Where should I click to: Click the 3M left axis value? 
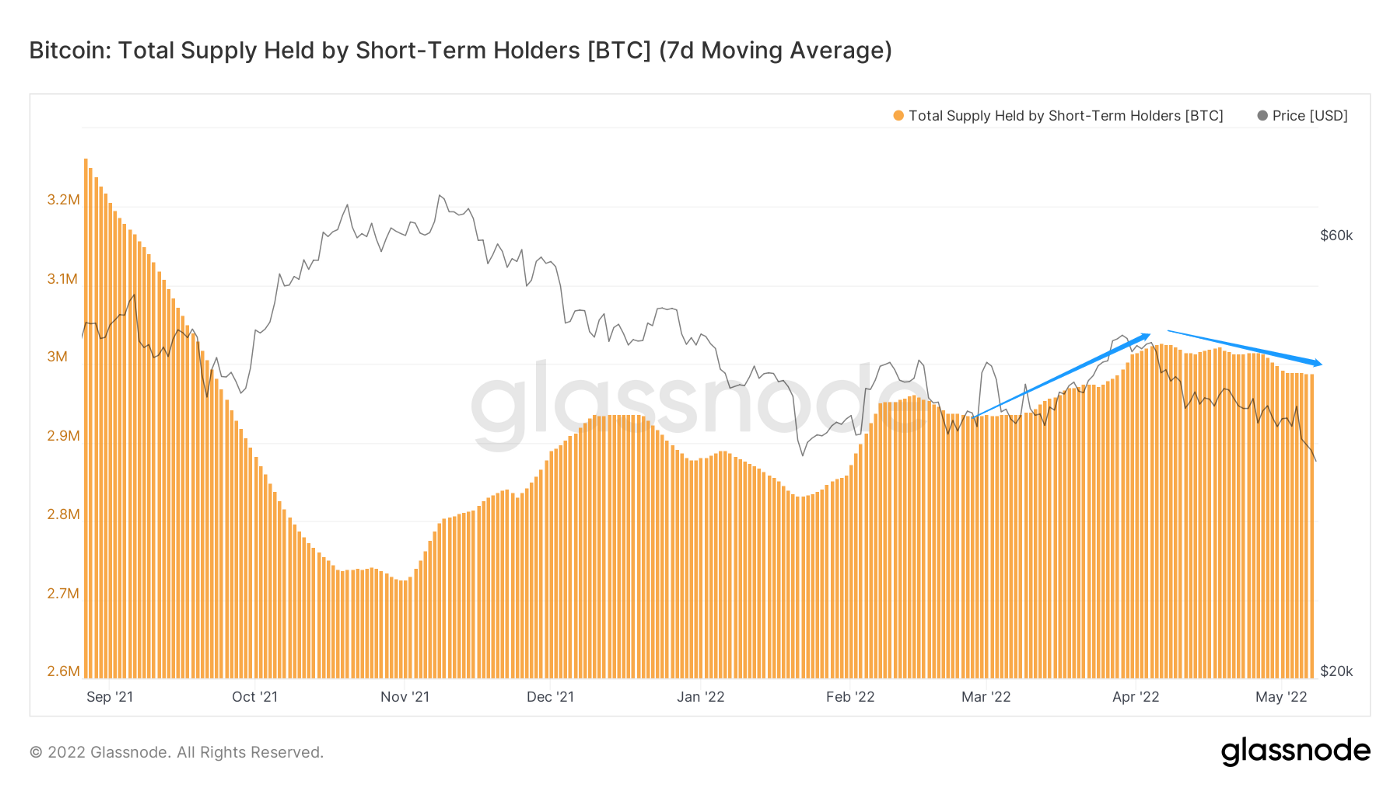point(67,357)
